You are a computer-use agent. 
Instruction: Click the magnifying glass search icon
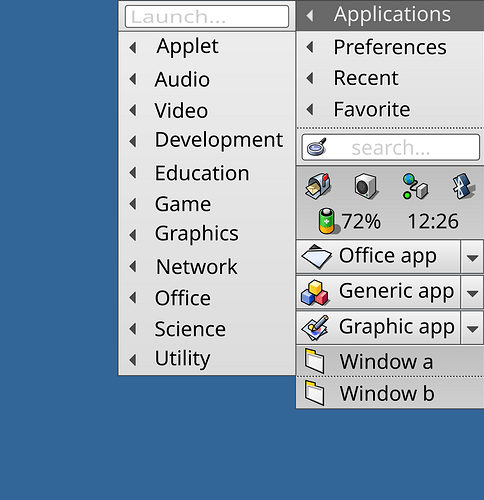click(x=317, y=147)
